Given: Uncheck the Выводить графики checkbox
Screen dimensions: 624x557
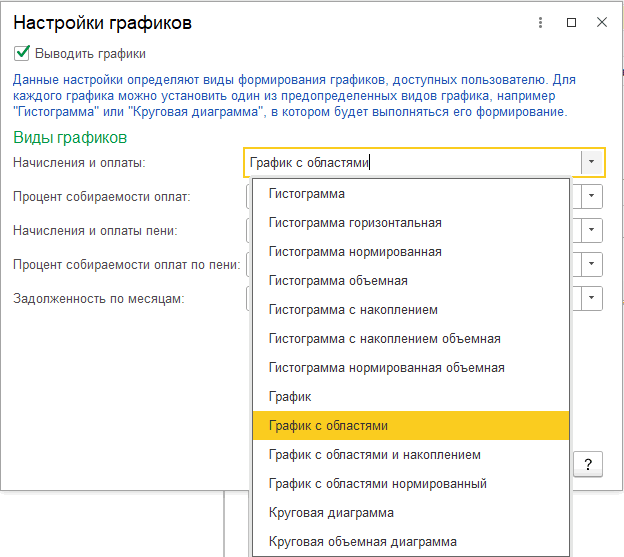Looking at the screenshot, I should [x=22, y=53].
